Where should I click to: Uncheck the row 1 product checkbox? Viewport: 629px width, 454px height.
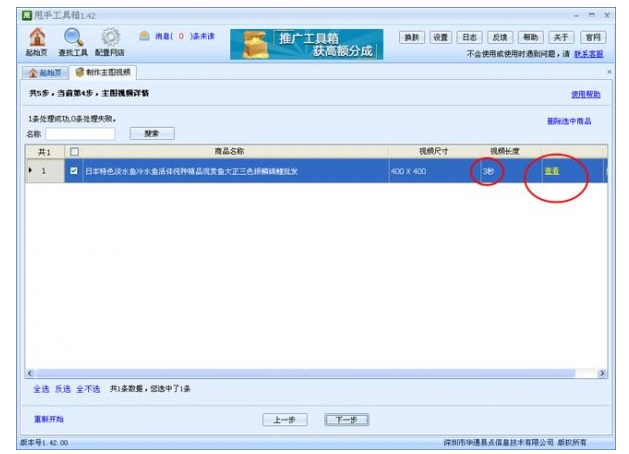74,171
